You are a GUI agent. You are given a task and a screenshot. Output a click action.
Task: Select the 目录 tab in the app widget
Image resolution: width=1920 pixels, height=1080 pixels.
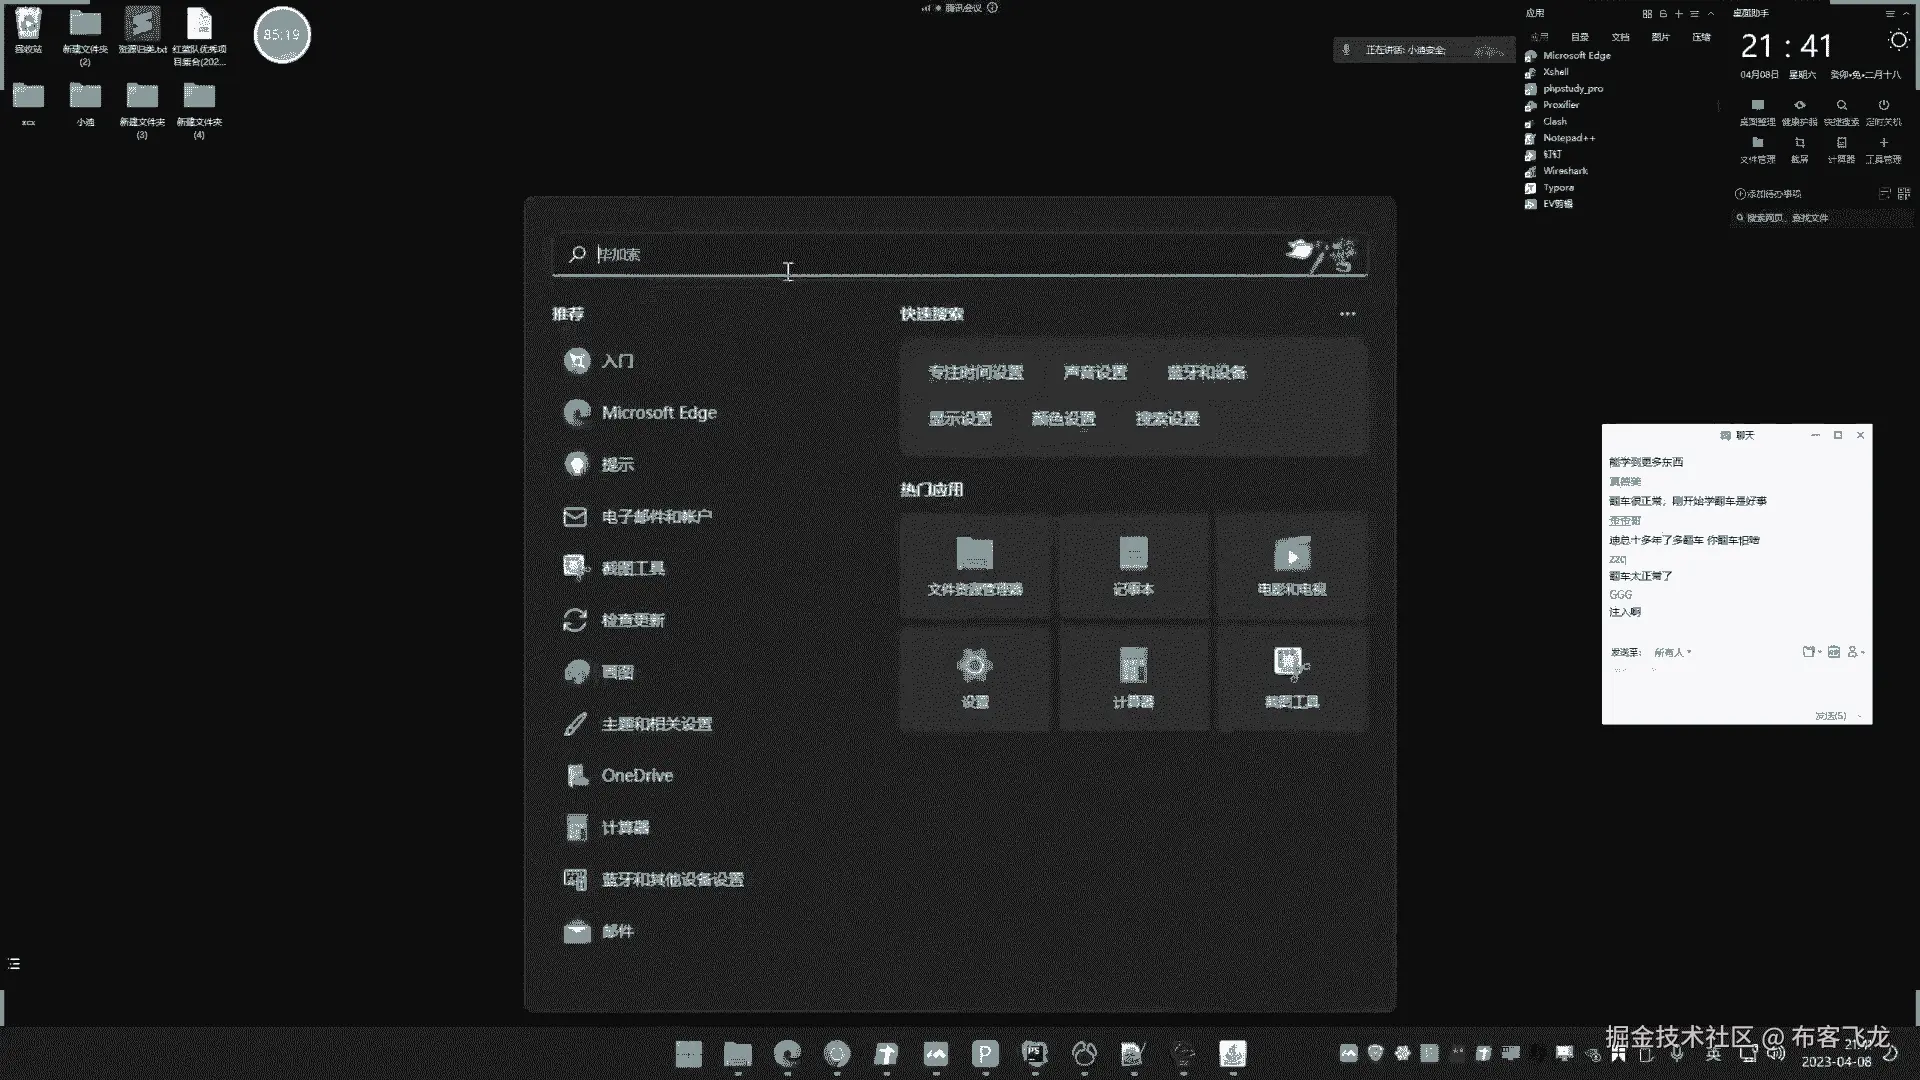(1579, 37)
